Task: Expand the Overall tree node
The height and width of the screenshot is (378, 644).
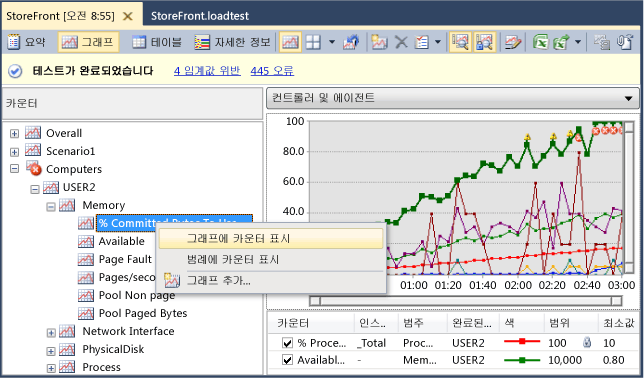Action: 14,133
